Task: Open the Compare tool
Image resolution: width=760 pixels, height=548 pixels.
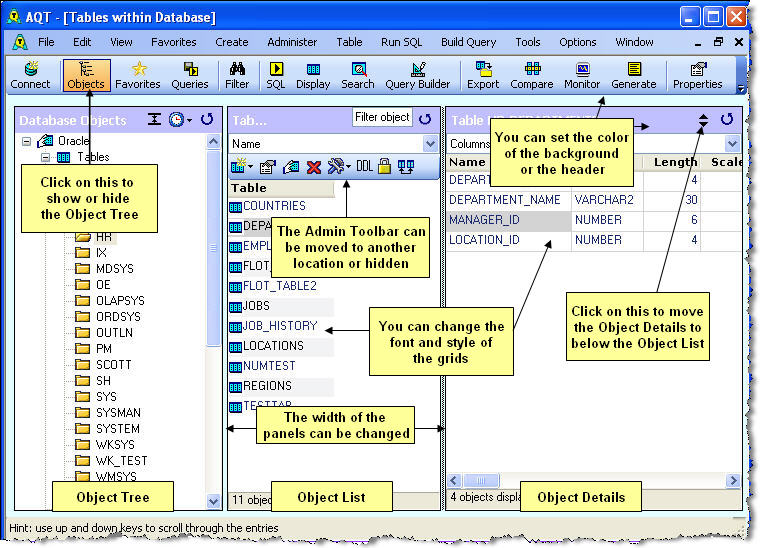Action: click(x=532, y=75)
